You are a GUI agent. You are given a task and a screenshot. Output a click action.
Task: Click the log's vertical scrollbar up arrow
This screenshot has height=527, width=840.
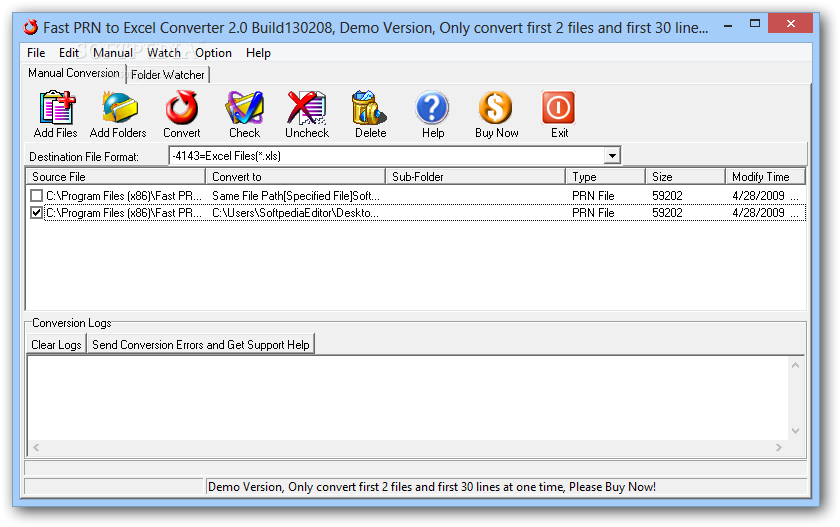pyautogui.click(x=796, y=365)
